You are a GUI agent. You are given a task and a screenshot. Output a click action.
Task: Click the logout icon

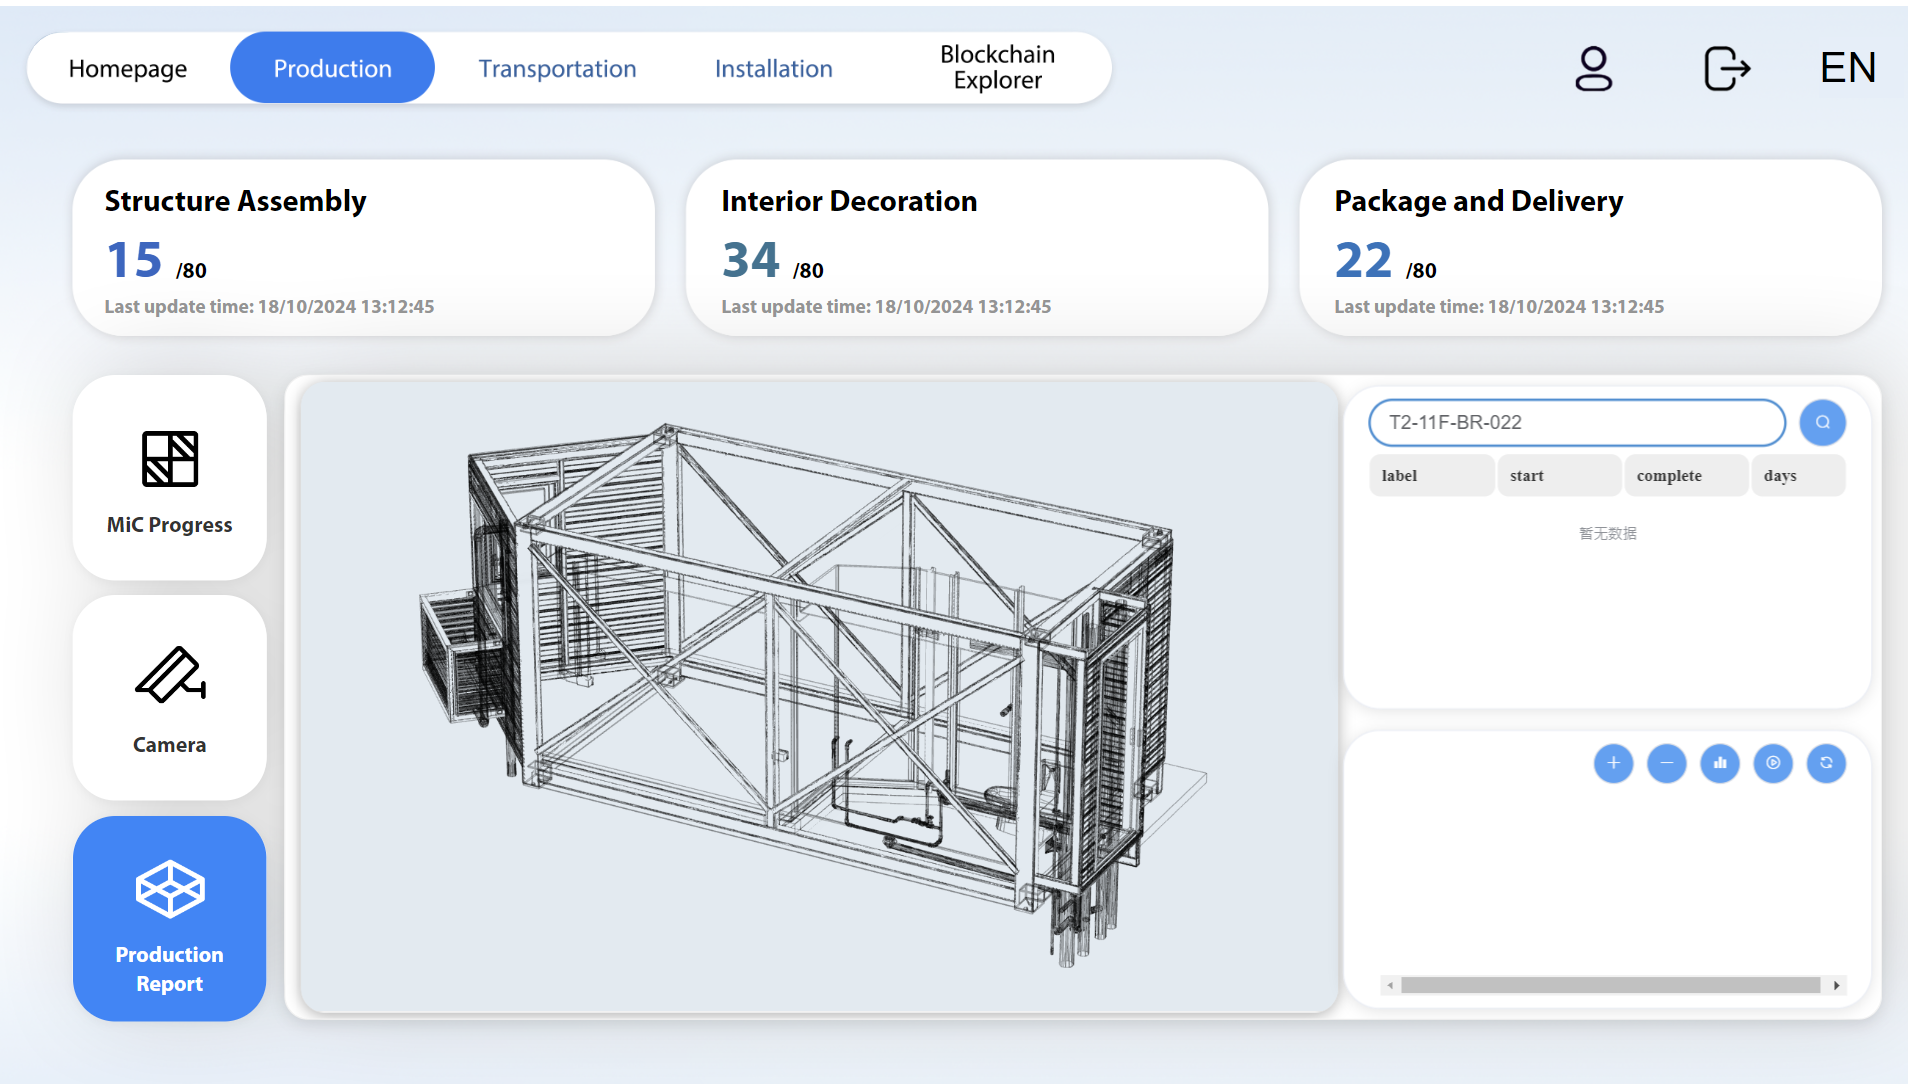click(x=1726, y=69)
